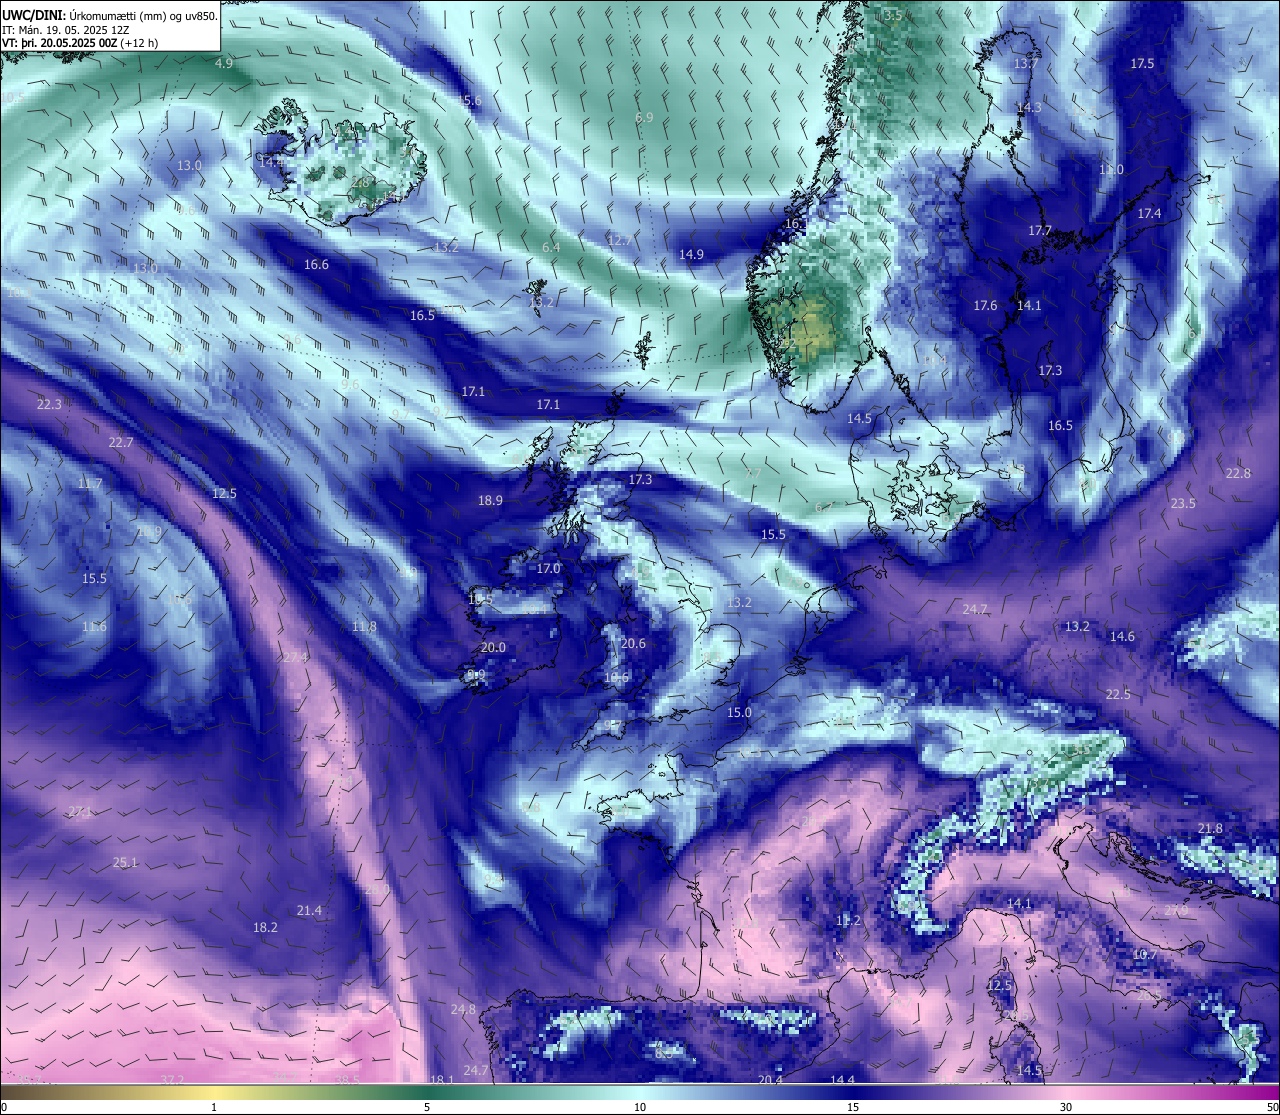The height and width of the screenshot is (1115, 1280).
Task: Click the 17.7 value label
Action: pyautogui.click(x=1040, y=230)
